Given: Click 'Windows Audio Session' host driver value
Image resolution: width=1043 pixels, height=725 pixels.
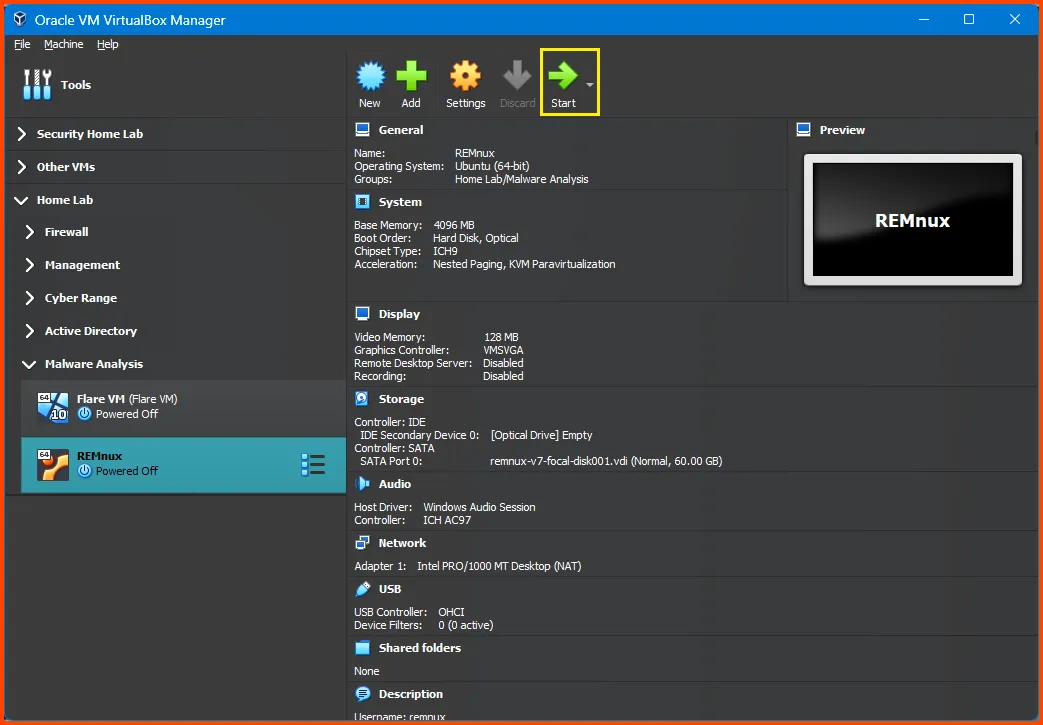Looking at the screenshot, I should tap(479, 507).
